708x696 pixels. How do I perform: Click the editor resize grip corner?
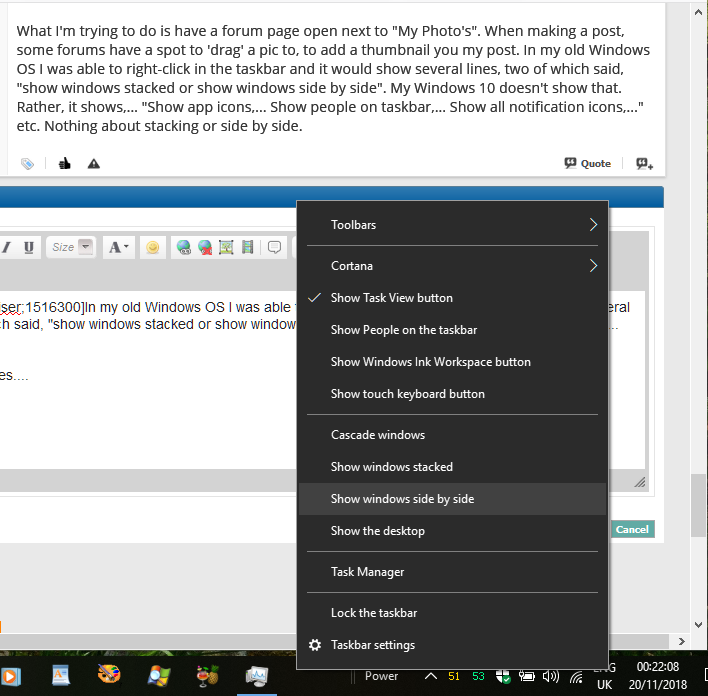[x=639, y=482]
